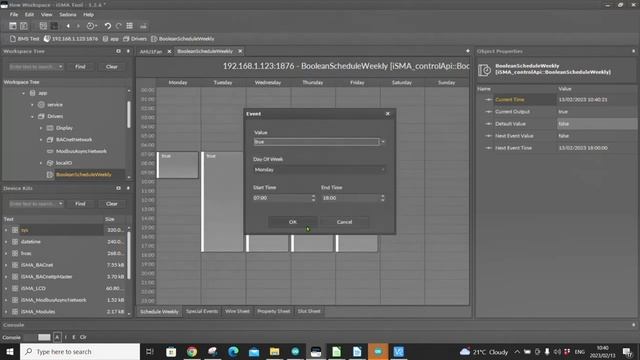Viewport: 640px width, 360px height.
Task: Click the Start Time field in Event dialog
Action: point(282,198)
